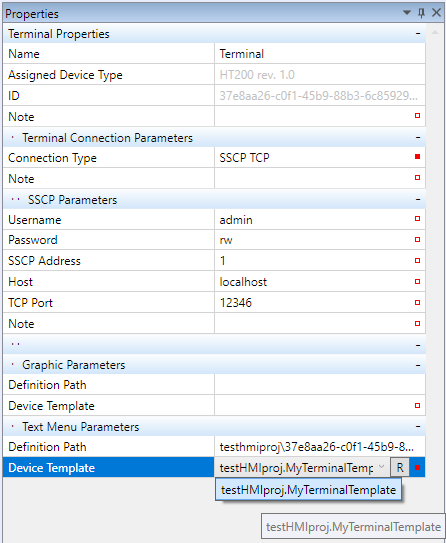Open the Device Template combo box arrow
Screen dimensions: 446x543
(381, 467)
